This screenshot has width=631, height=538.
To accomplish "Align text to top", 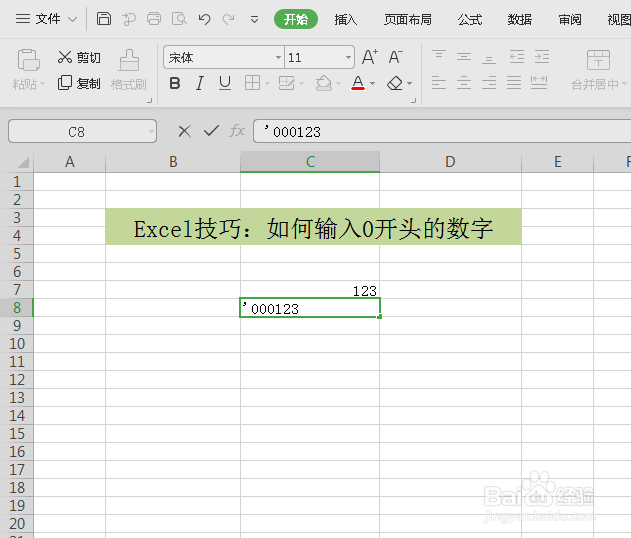I will (439, 57).
